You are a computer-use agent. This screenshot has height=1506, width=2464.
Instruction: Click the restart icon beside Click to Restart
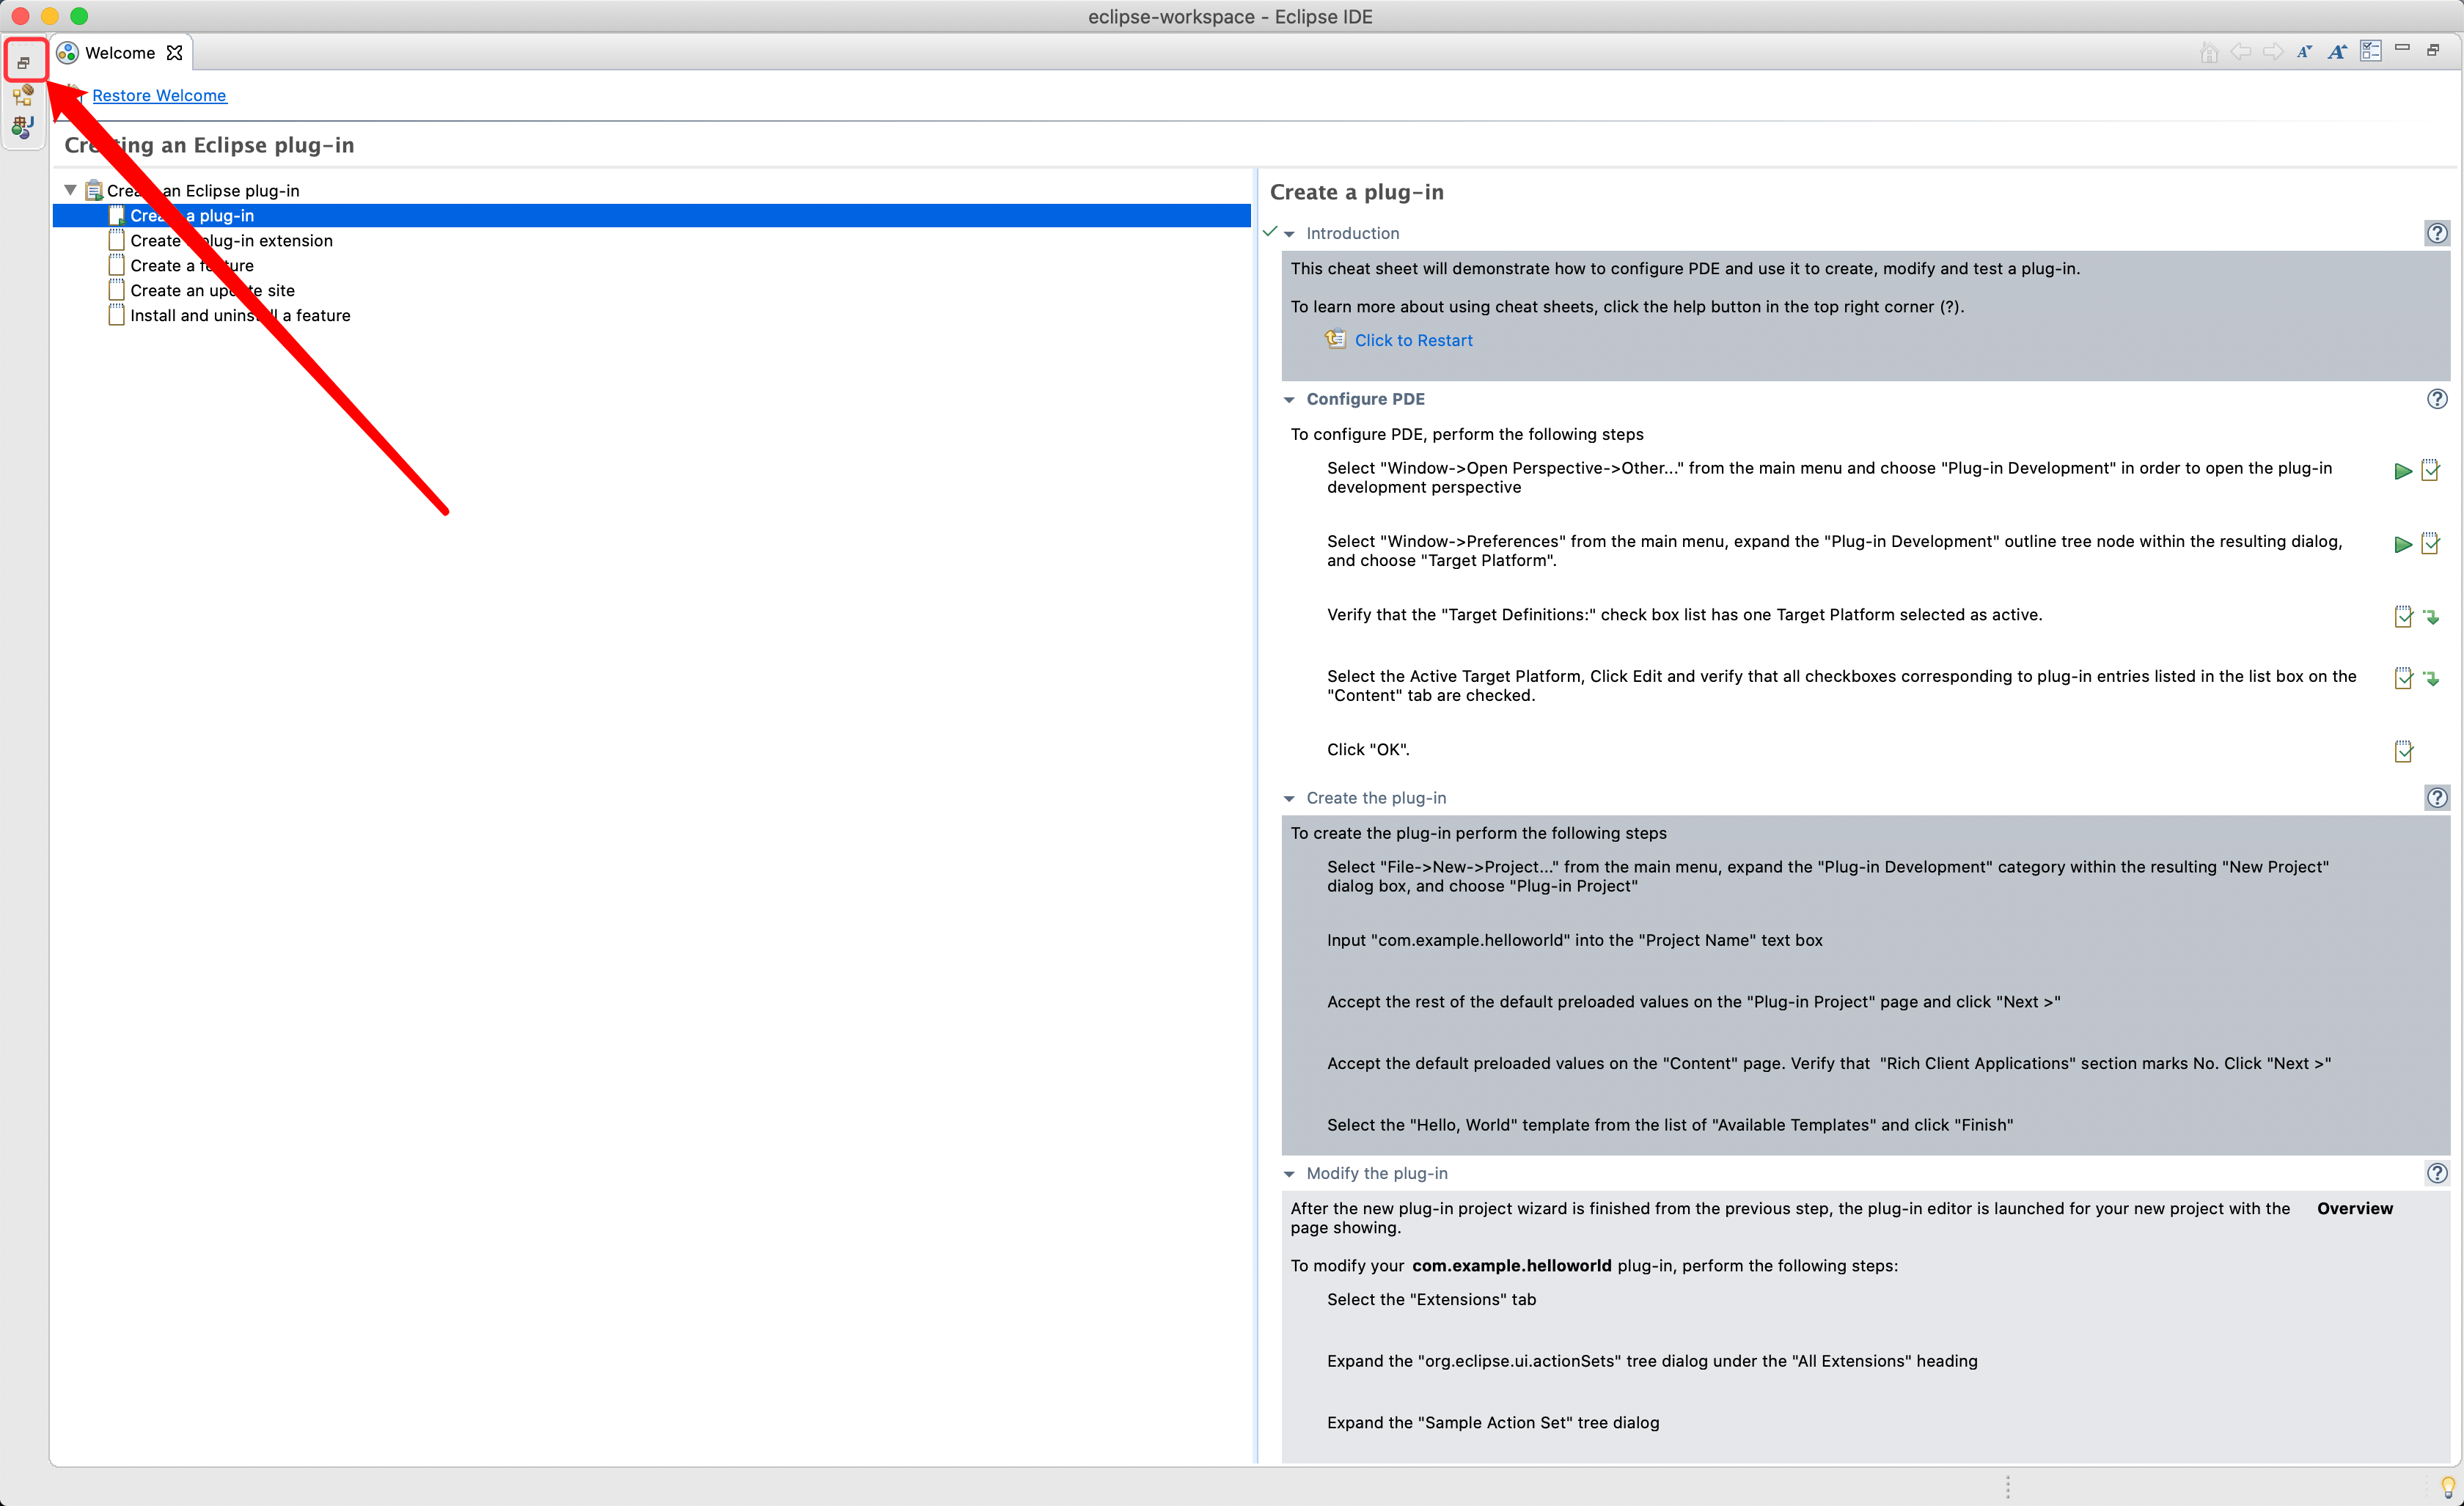click(x=1335, y=339)
